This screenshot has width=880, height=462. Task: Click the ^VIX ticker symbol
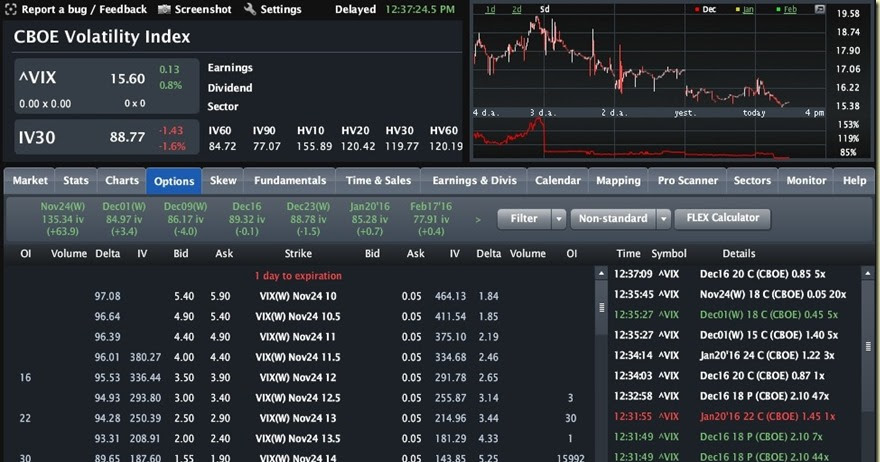tap(38, 77)
